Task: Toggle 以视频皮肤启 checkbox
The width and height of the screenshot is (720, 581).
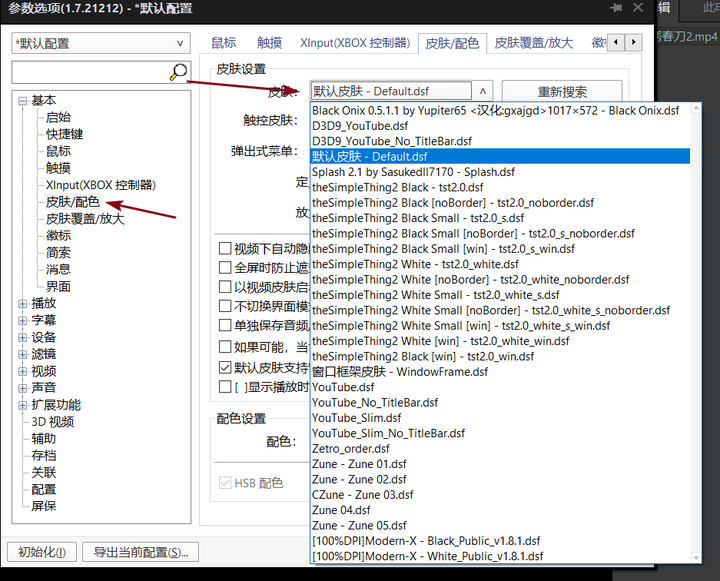Action: click(x=225, y=287)
